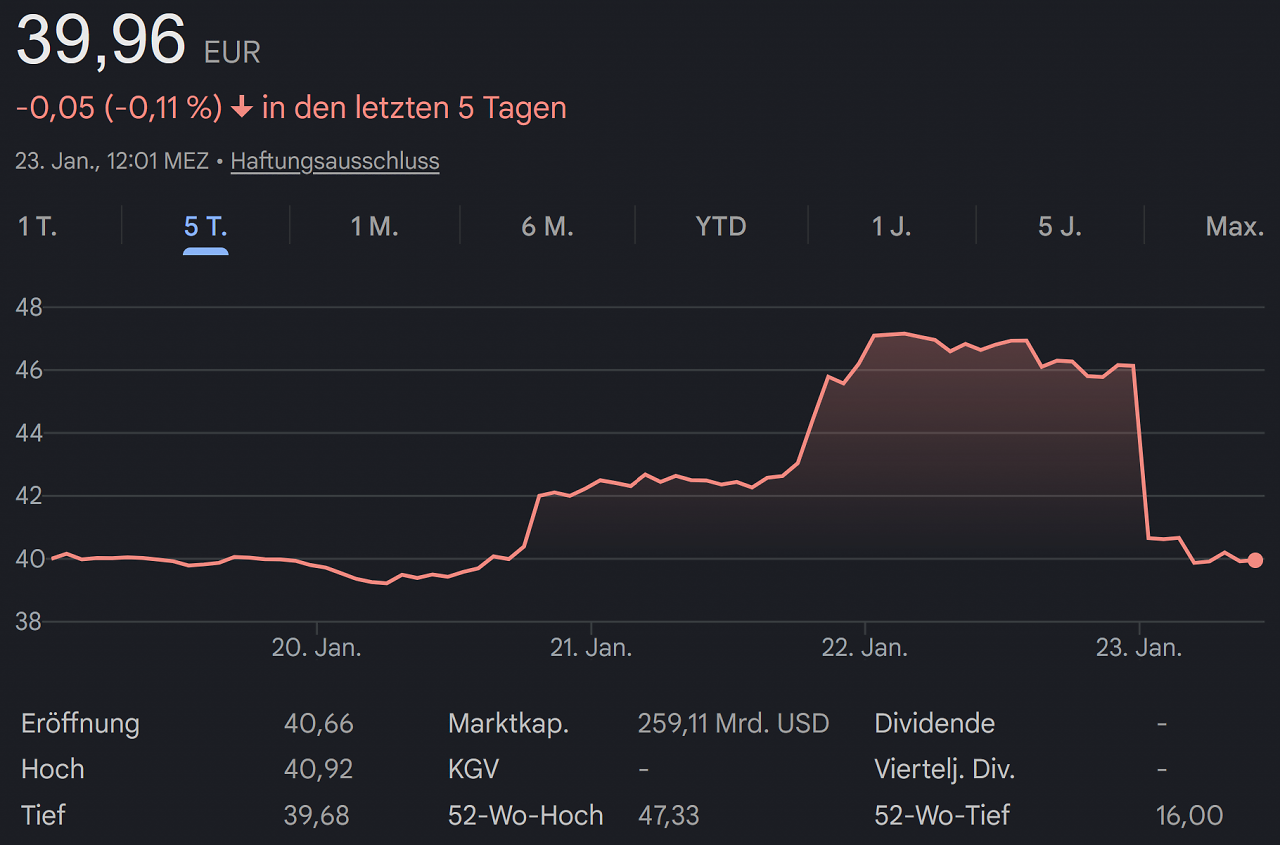
Task: Click the 52-Wo-Hoch value 47,33
Action: [x=669, y=815]
